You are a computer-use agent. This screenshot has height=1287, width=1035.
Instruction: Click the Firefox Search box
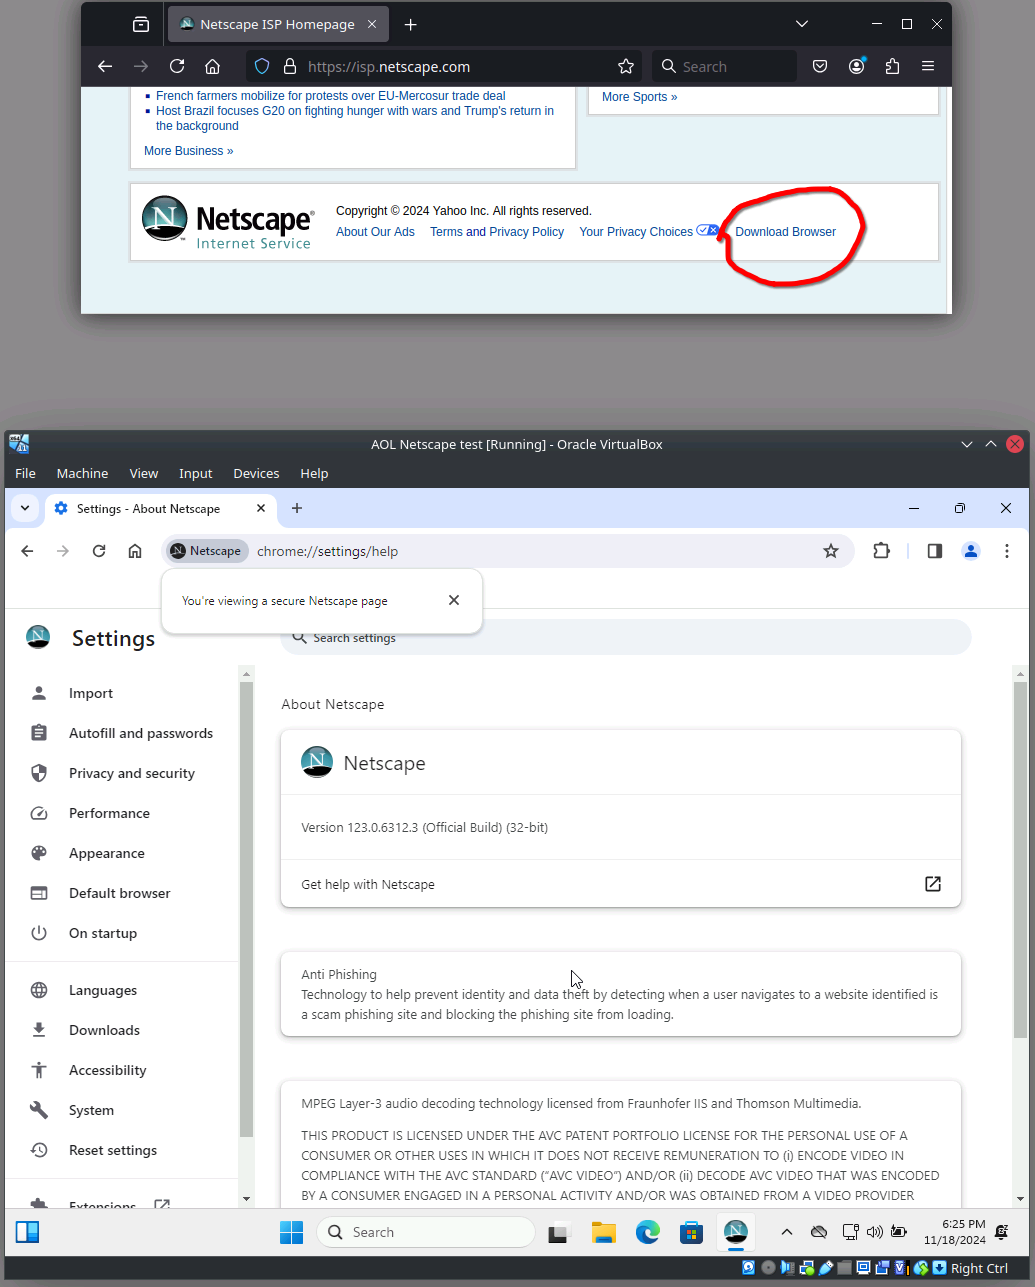coord(724,67)
